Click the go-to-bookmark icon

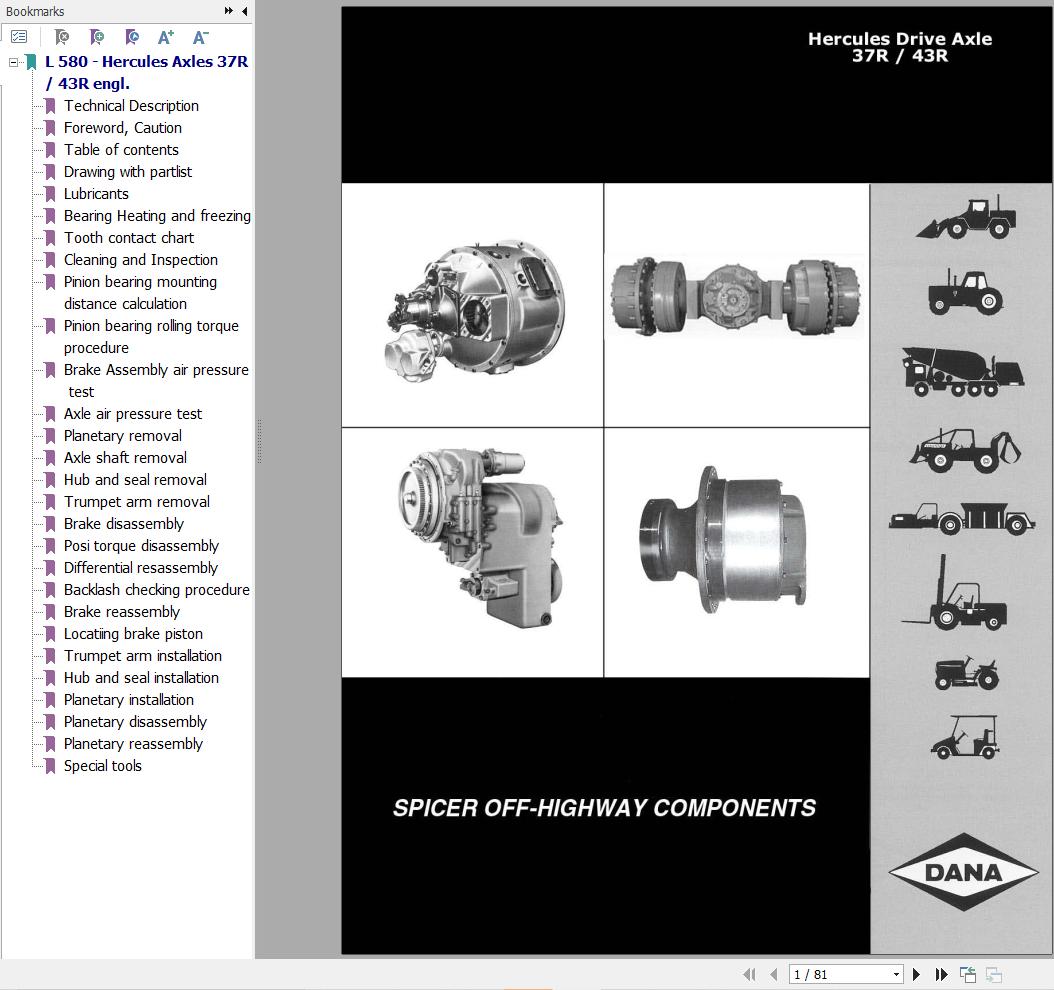point(131,36)
